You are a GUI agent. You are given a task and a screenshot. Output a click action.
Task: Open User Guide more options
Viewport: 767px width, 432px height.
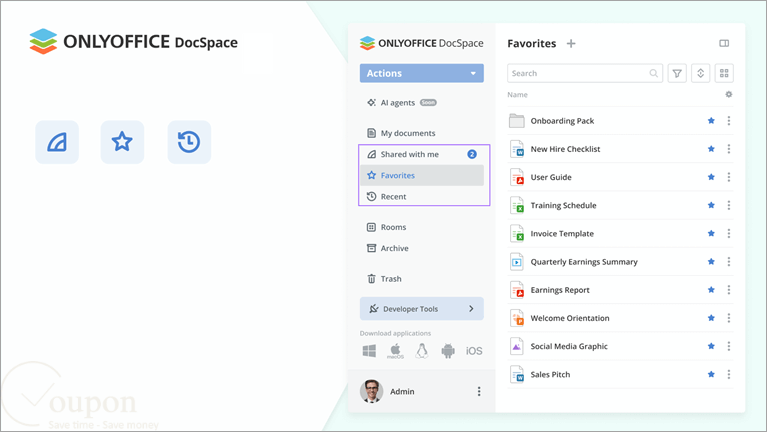[728, 177]
